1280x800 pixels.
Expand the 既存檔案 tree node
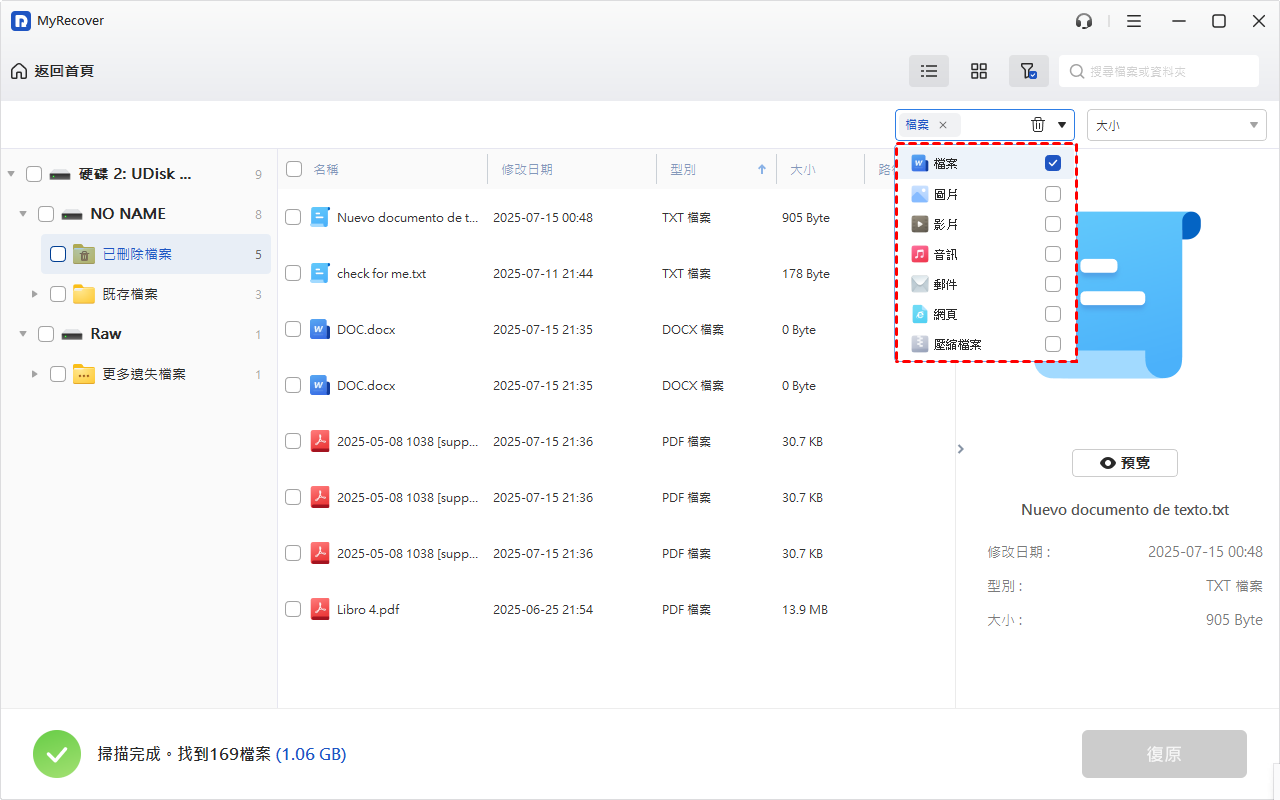click(35, 294)
